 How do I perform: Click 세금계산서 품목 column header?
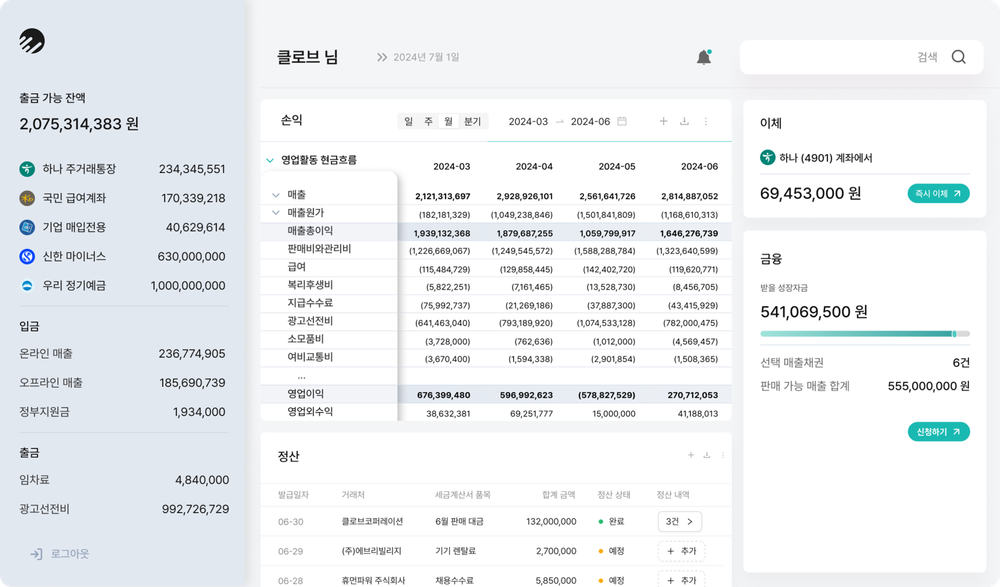(462, 494)
